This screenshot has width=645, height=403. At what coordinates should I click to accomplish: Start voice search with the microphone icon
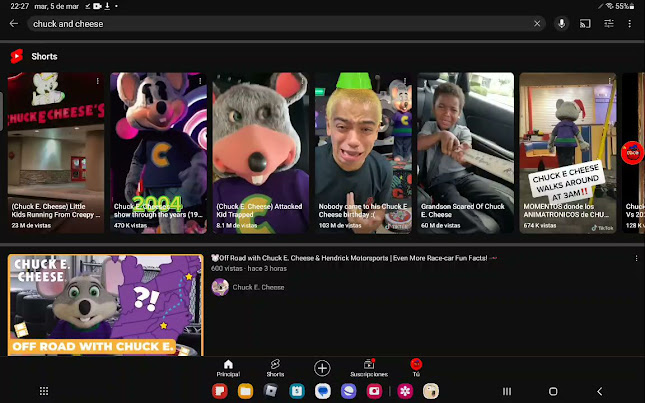pos(561,23)
